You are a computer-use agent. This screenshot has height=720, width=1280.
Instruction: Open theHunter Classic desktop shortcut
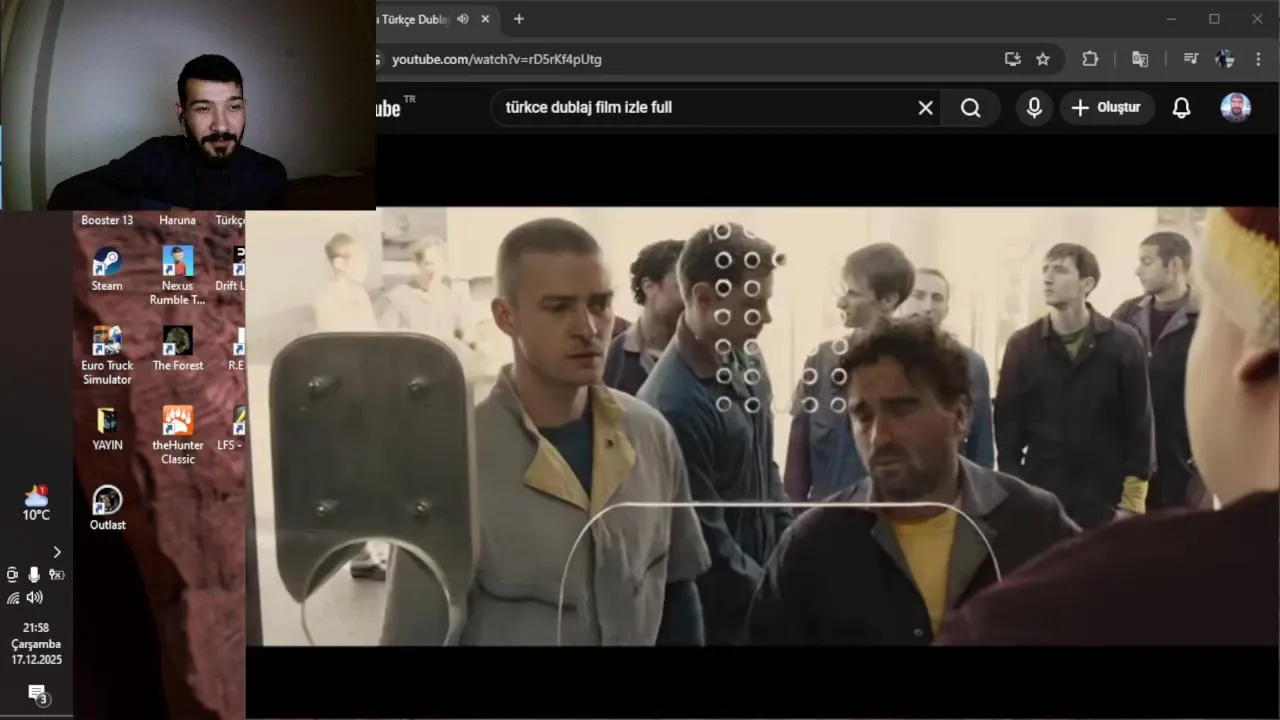(178, 435)
